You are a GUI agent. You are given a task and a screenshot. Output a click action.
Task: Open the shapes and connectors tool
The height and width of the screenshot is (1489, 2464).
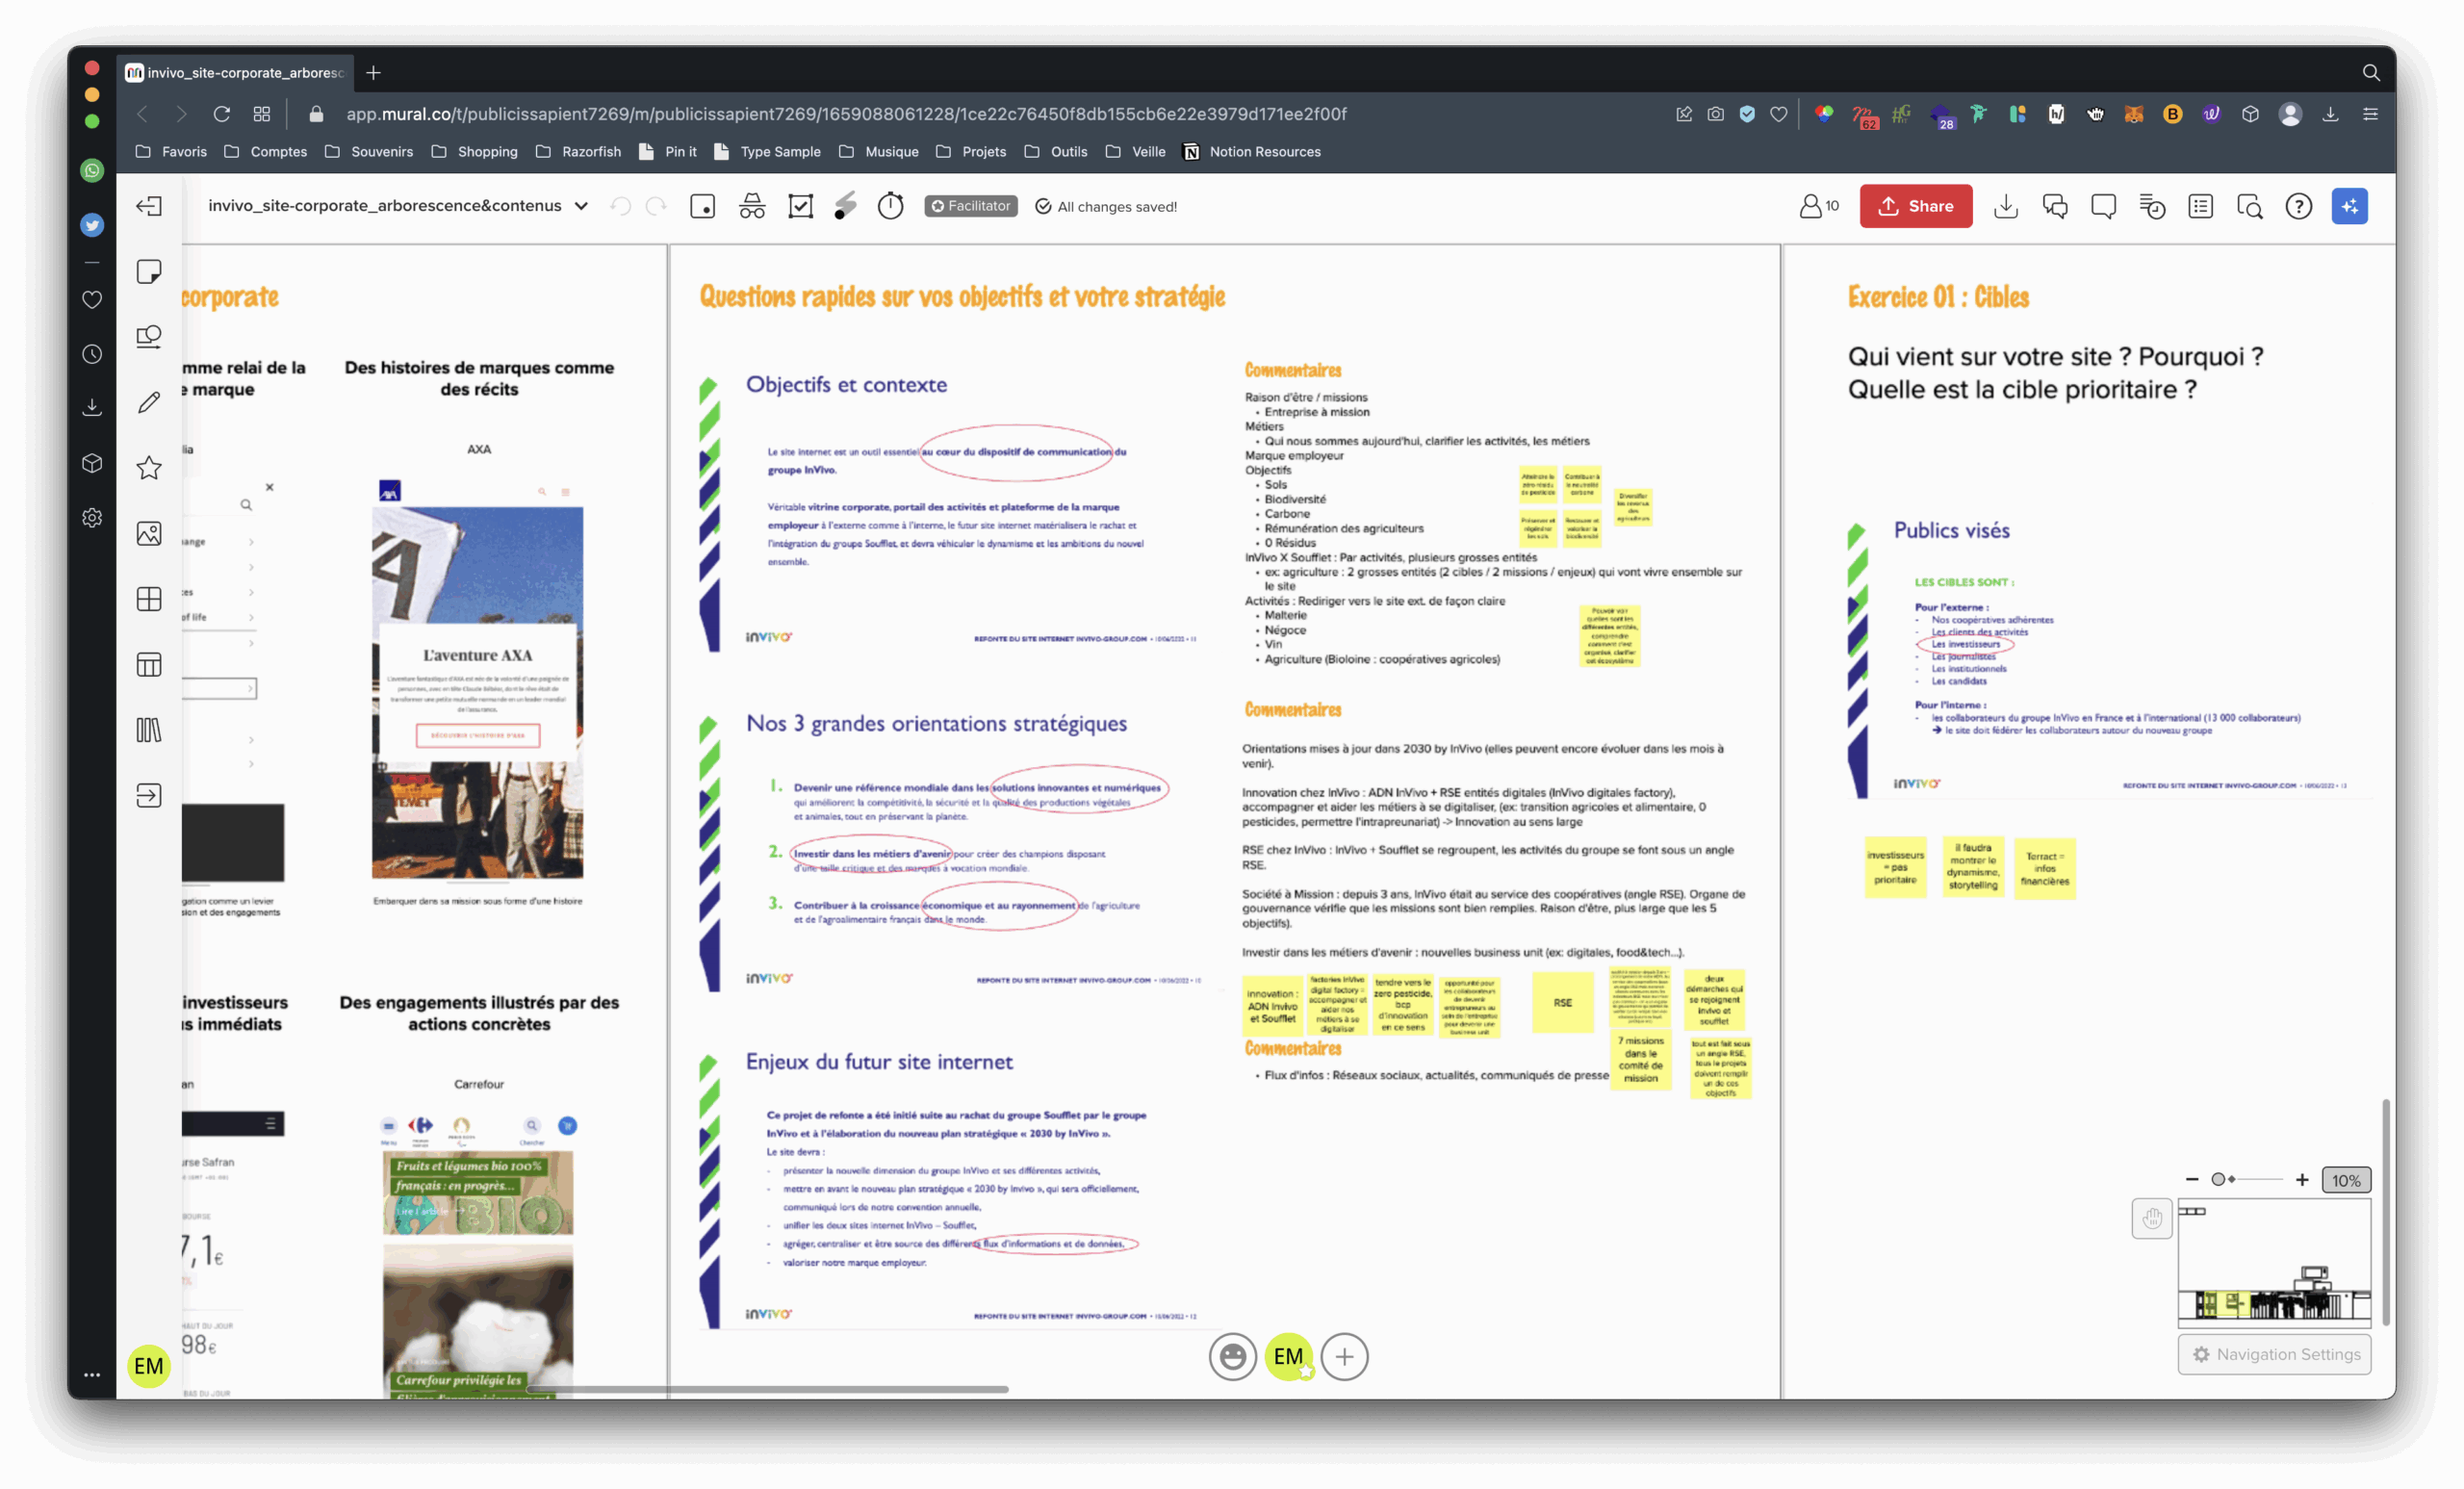[x=149, y=337]
